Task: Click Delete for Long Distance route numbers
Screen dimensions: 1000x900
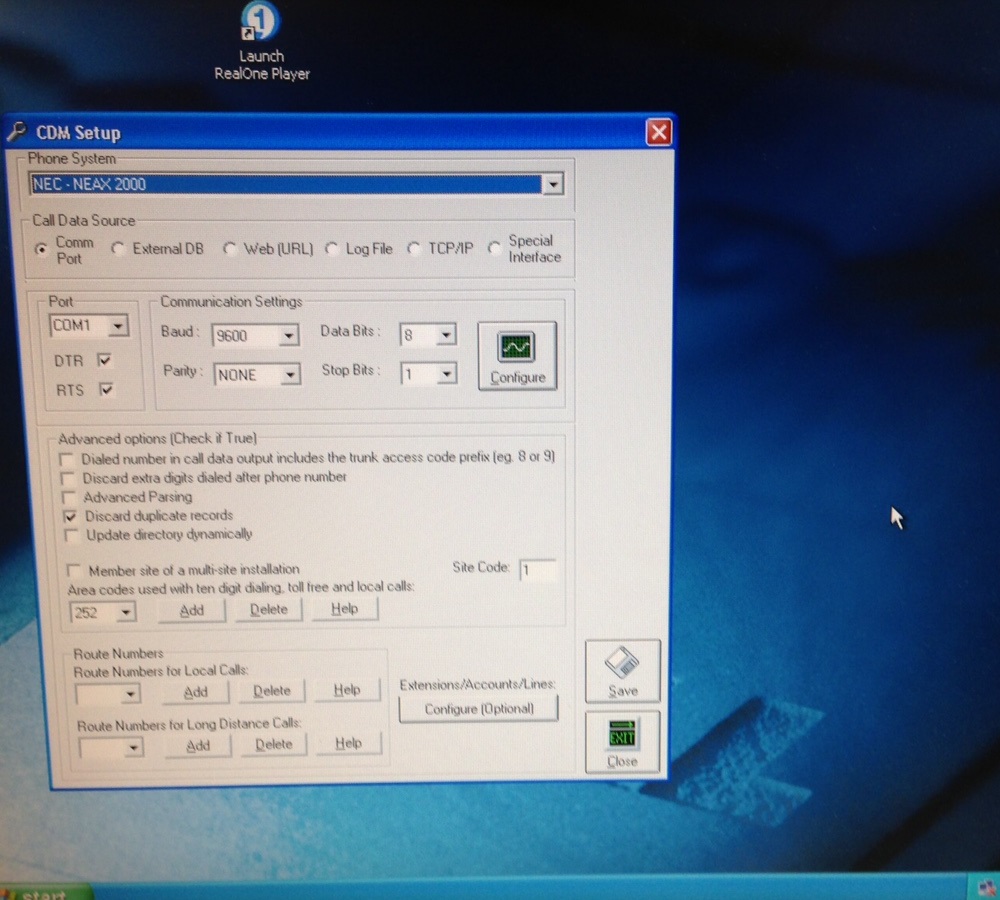Action: [273, 745]
